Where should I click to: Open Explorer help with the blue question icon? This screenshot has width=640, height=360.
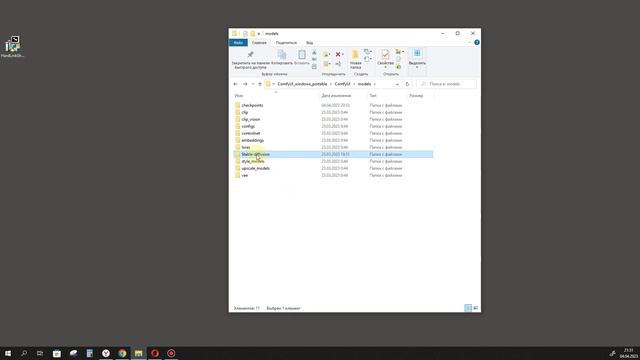[477, 42]
